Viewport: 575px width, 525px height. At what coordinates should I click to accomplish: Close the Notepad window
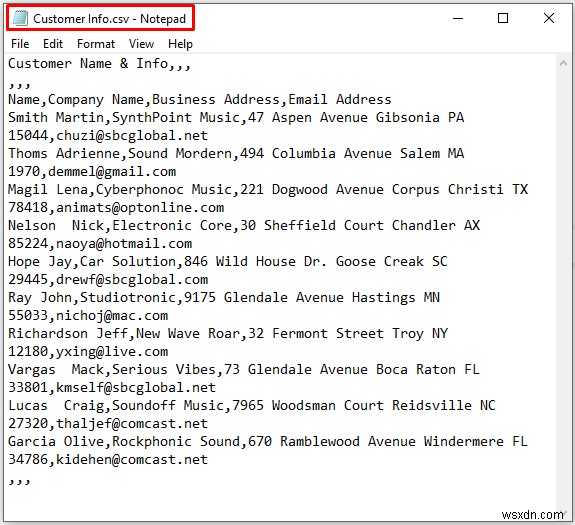(x=549, y=18)
